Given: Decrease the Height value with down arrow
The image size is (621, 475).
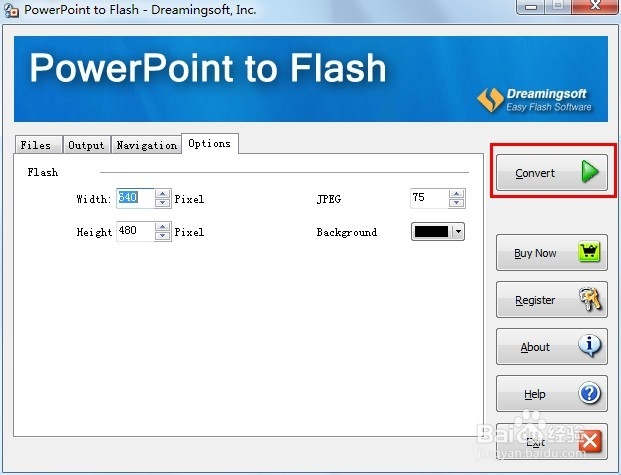Looking at the screenshot, I should (x=162, y=236).
